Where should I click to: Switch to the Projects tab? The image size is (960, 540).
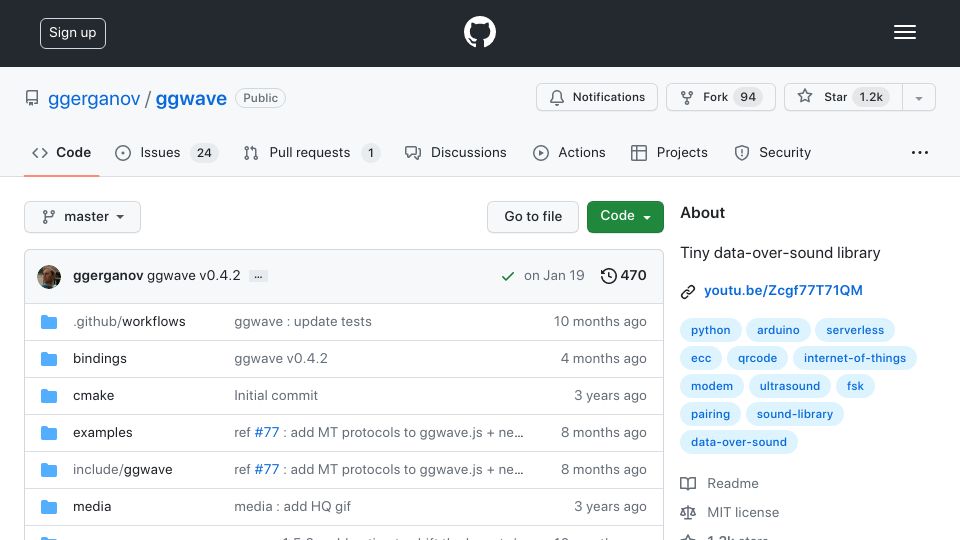tap(669, 152)
